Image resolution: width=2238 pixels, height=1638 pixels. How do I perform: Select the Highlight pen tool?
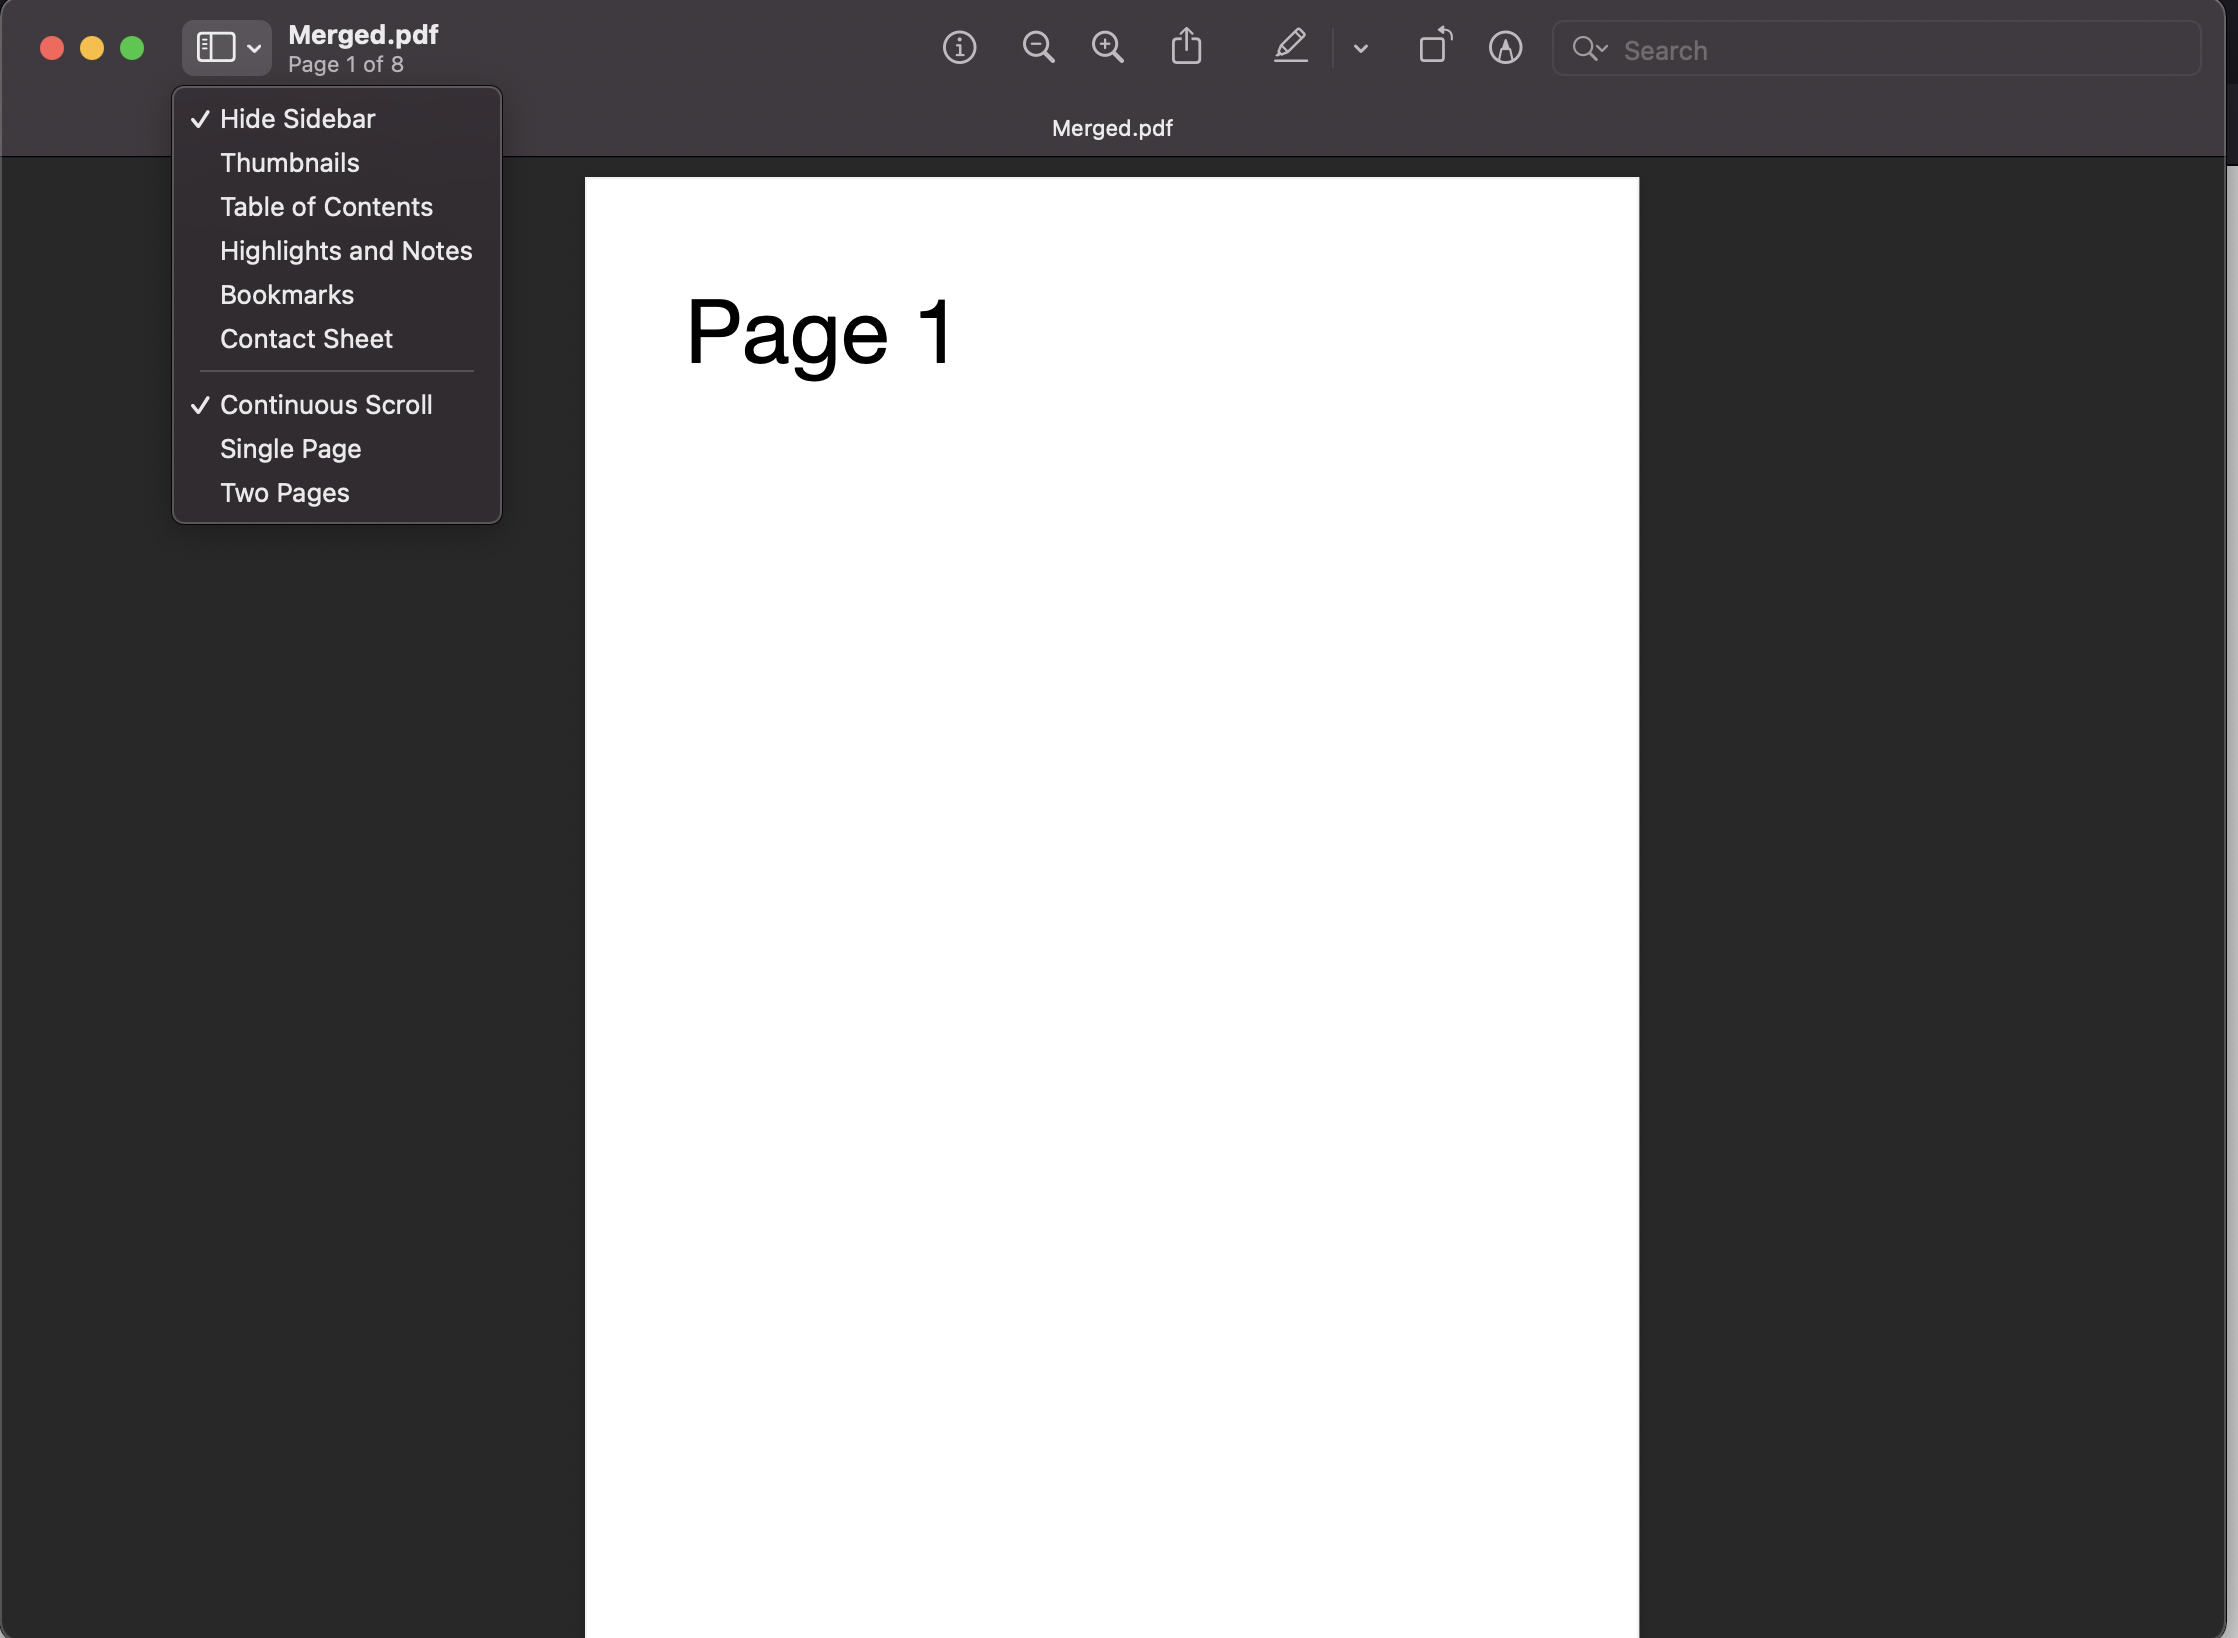pyautogui.click(x=1290, y=47)
